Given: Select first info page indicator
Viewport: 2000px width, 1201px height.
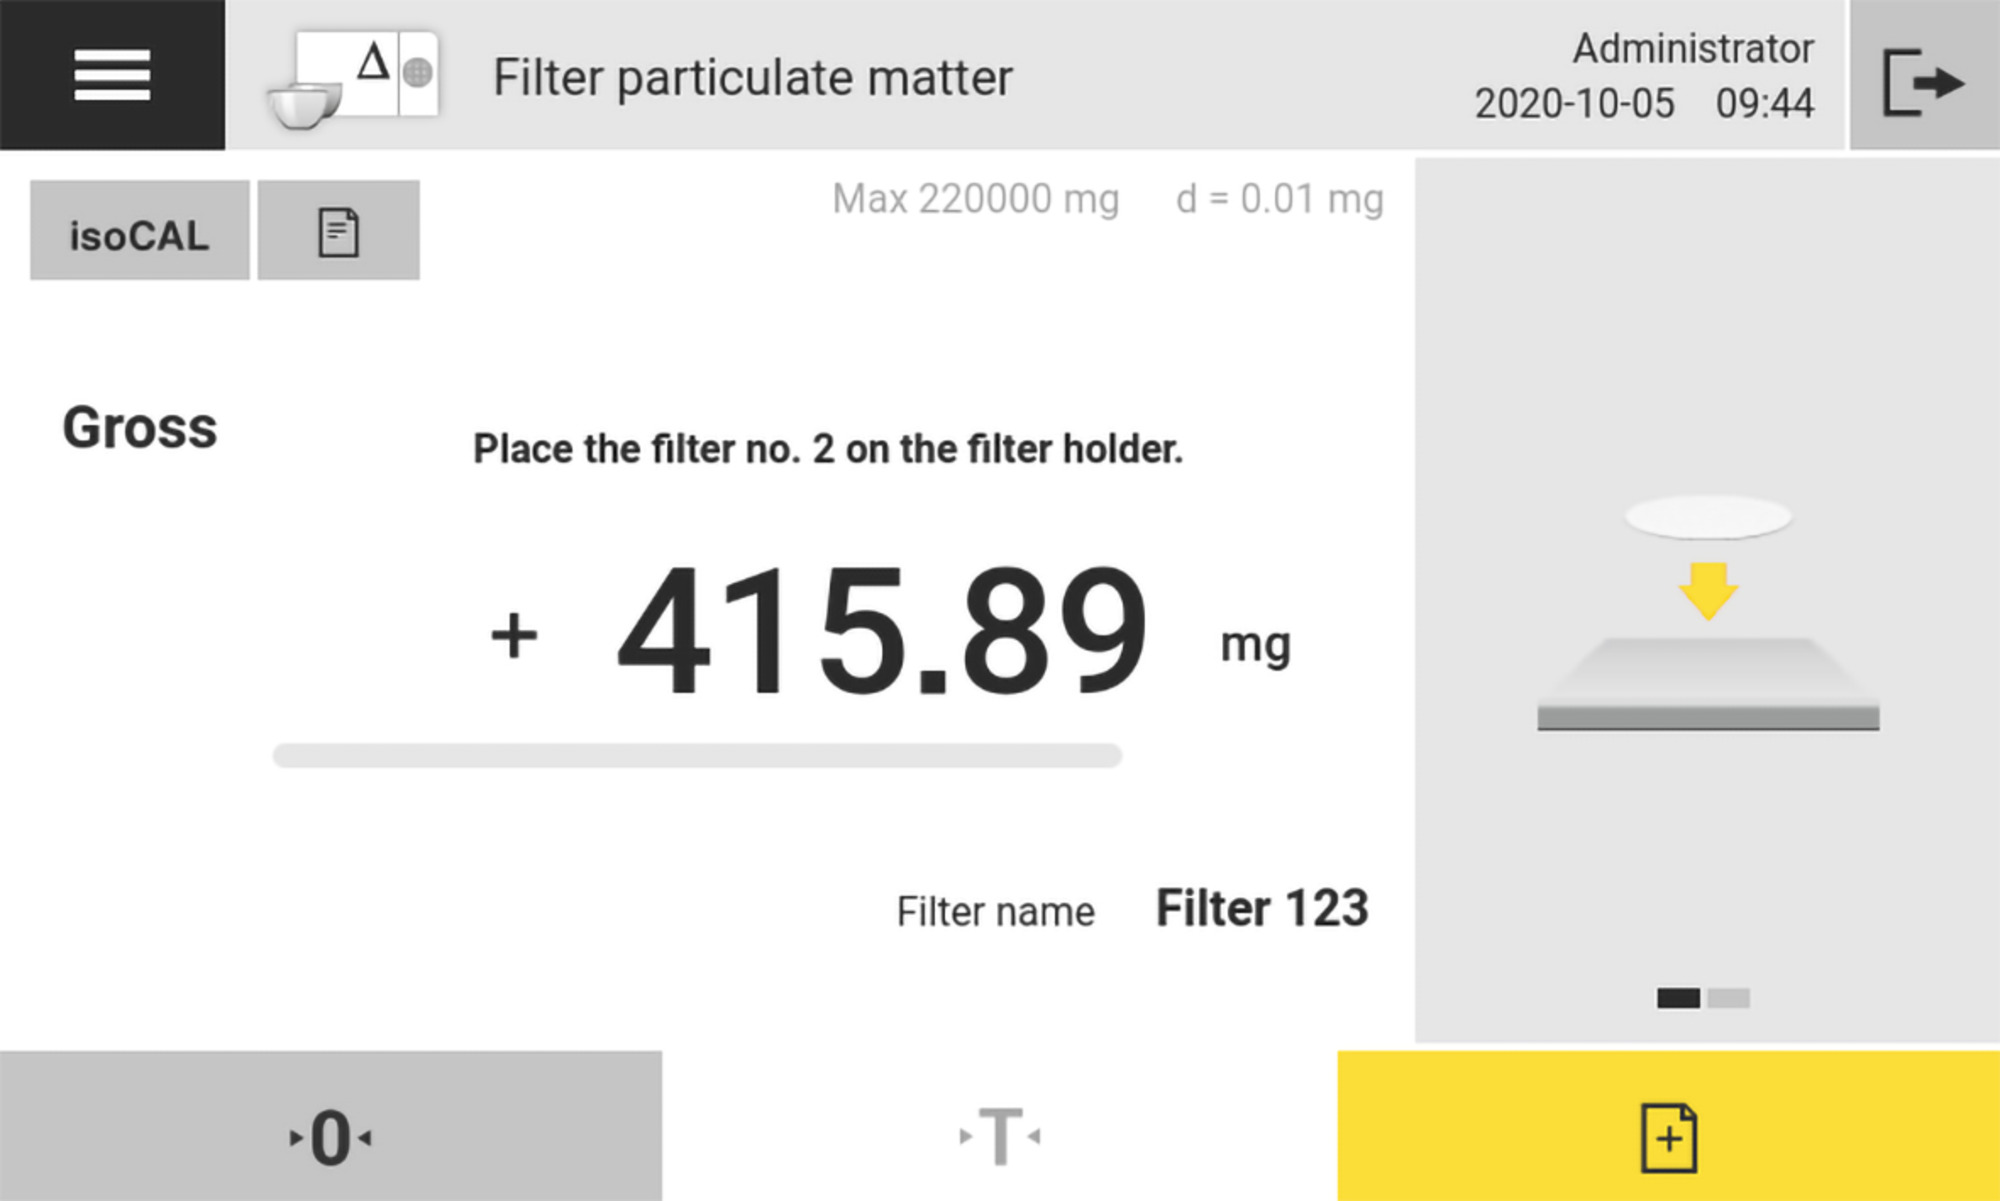Looking at the screenshot, I should tap(1678, 998).
